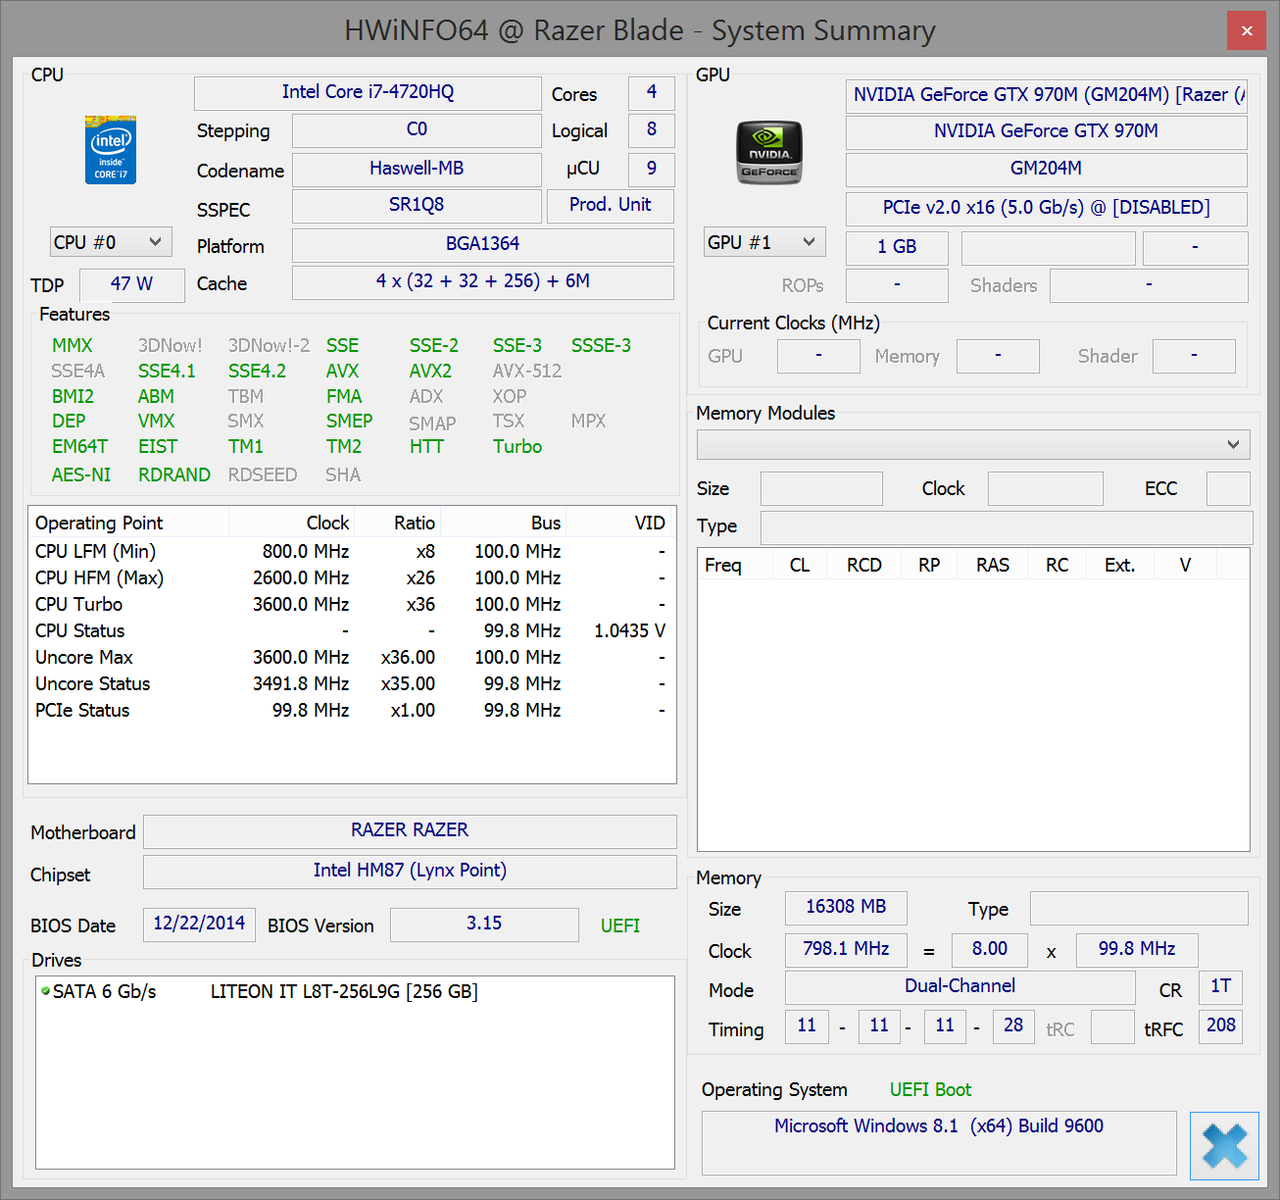Select the Uncore Status row
The image size is (1280, 1200).
[x=351, y=684]
